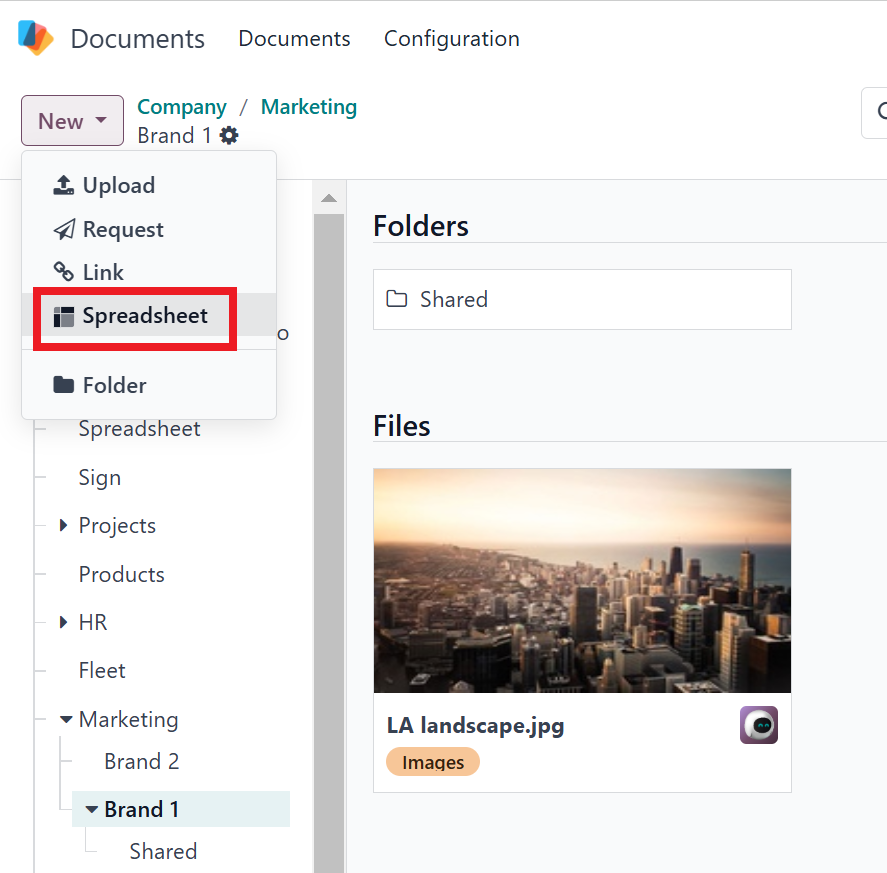Select the Projects folder in the tree
The width and height of the screenshot is (887, 873).
(x=117, y=526)
